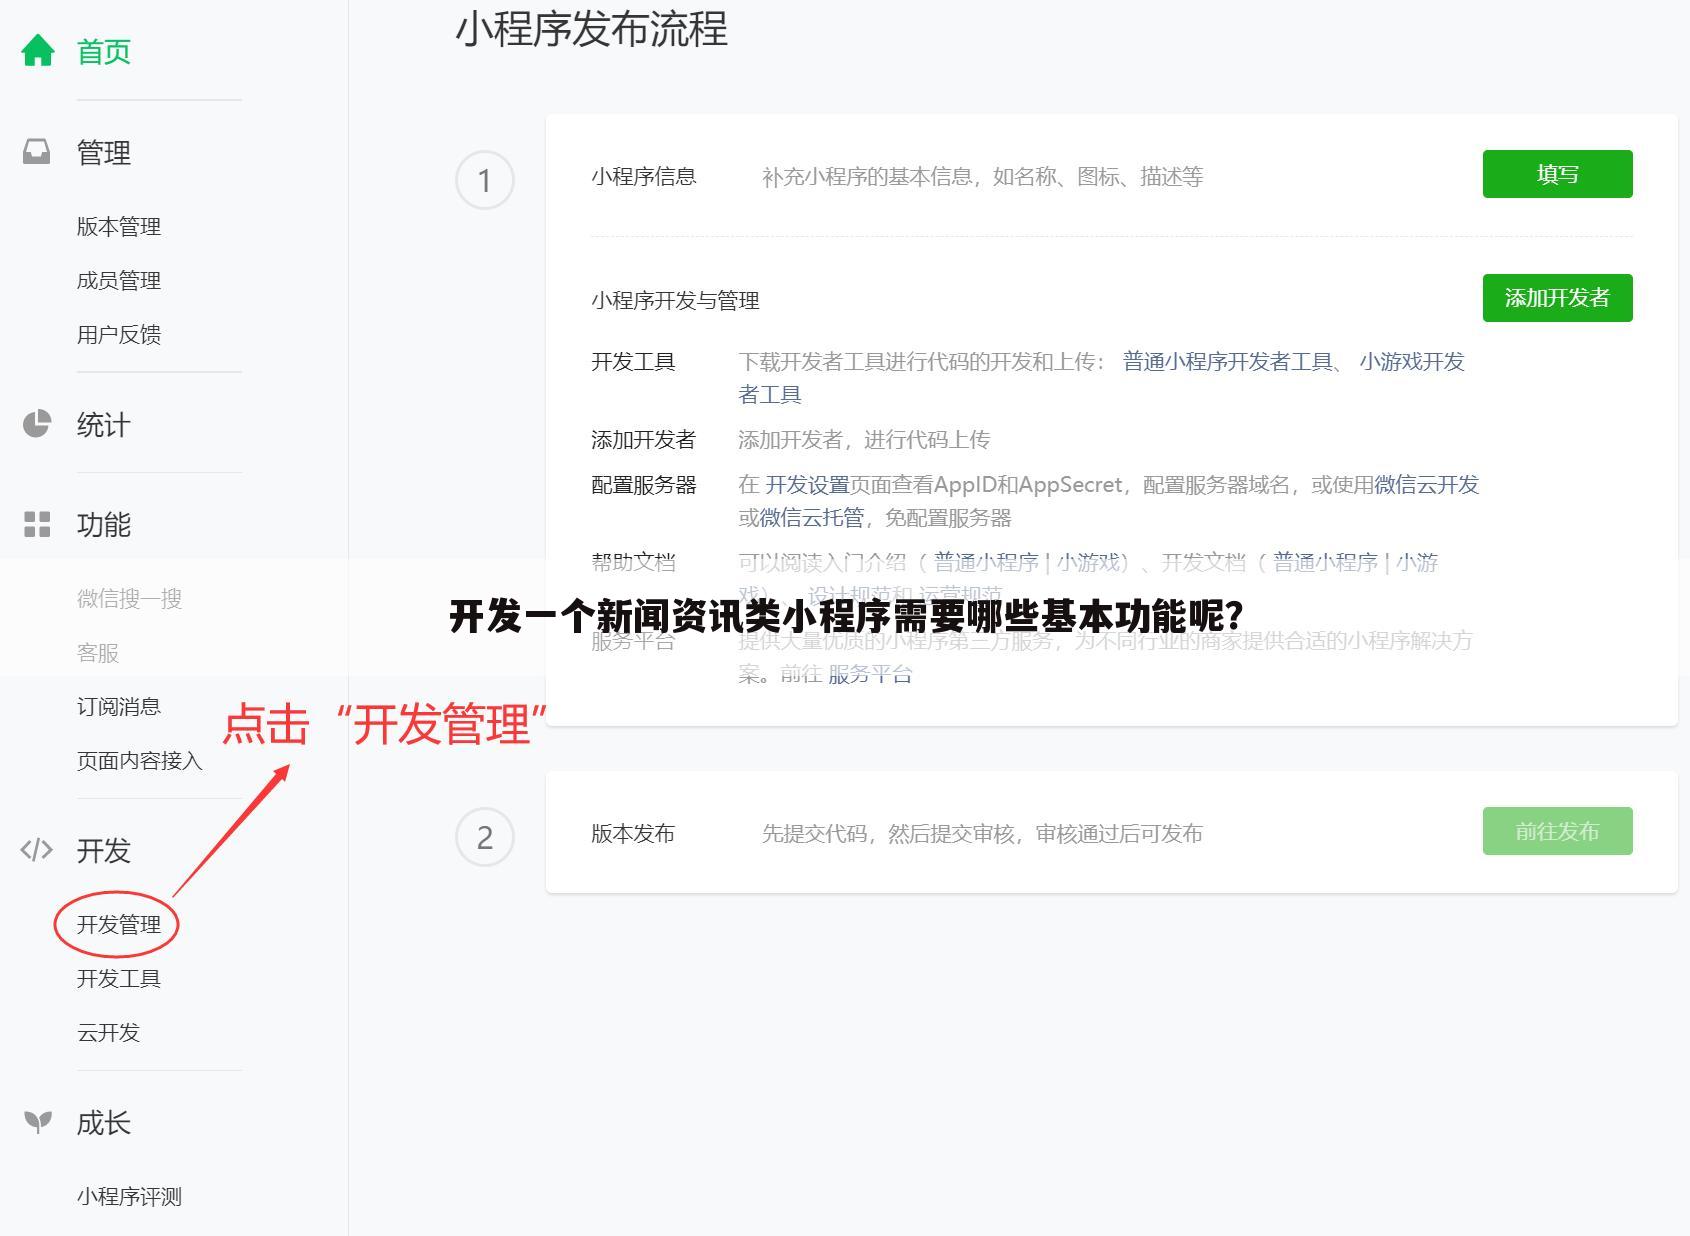Click the 帮助文档 row label
Viewport: 1690px width, 1236px height.
click(633, 563)
